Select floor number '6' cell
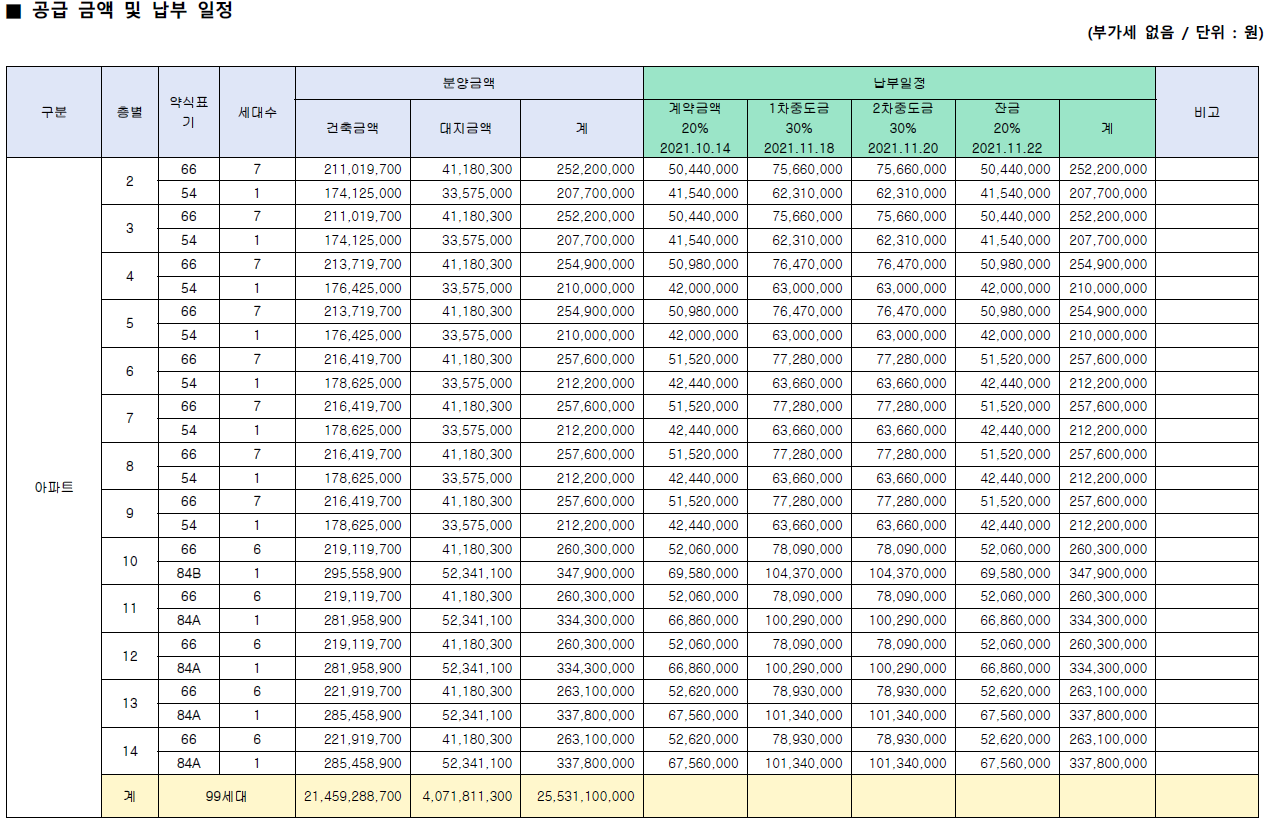The width and height of the screenshot is (1268, 826). click(130, 371)
